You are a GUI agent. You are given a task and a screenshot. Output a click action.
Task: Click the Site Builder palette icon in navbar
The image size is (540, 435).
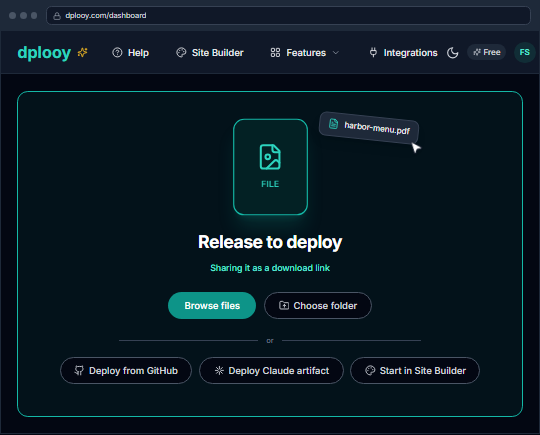tap(181, 52)
